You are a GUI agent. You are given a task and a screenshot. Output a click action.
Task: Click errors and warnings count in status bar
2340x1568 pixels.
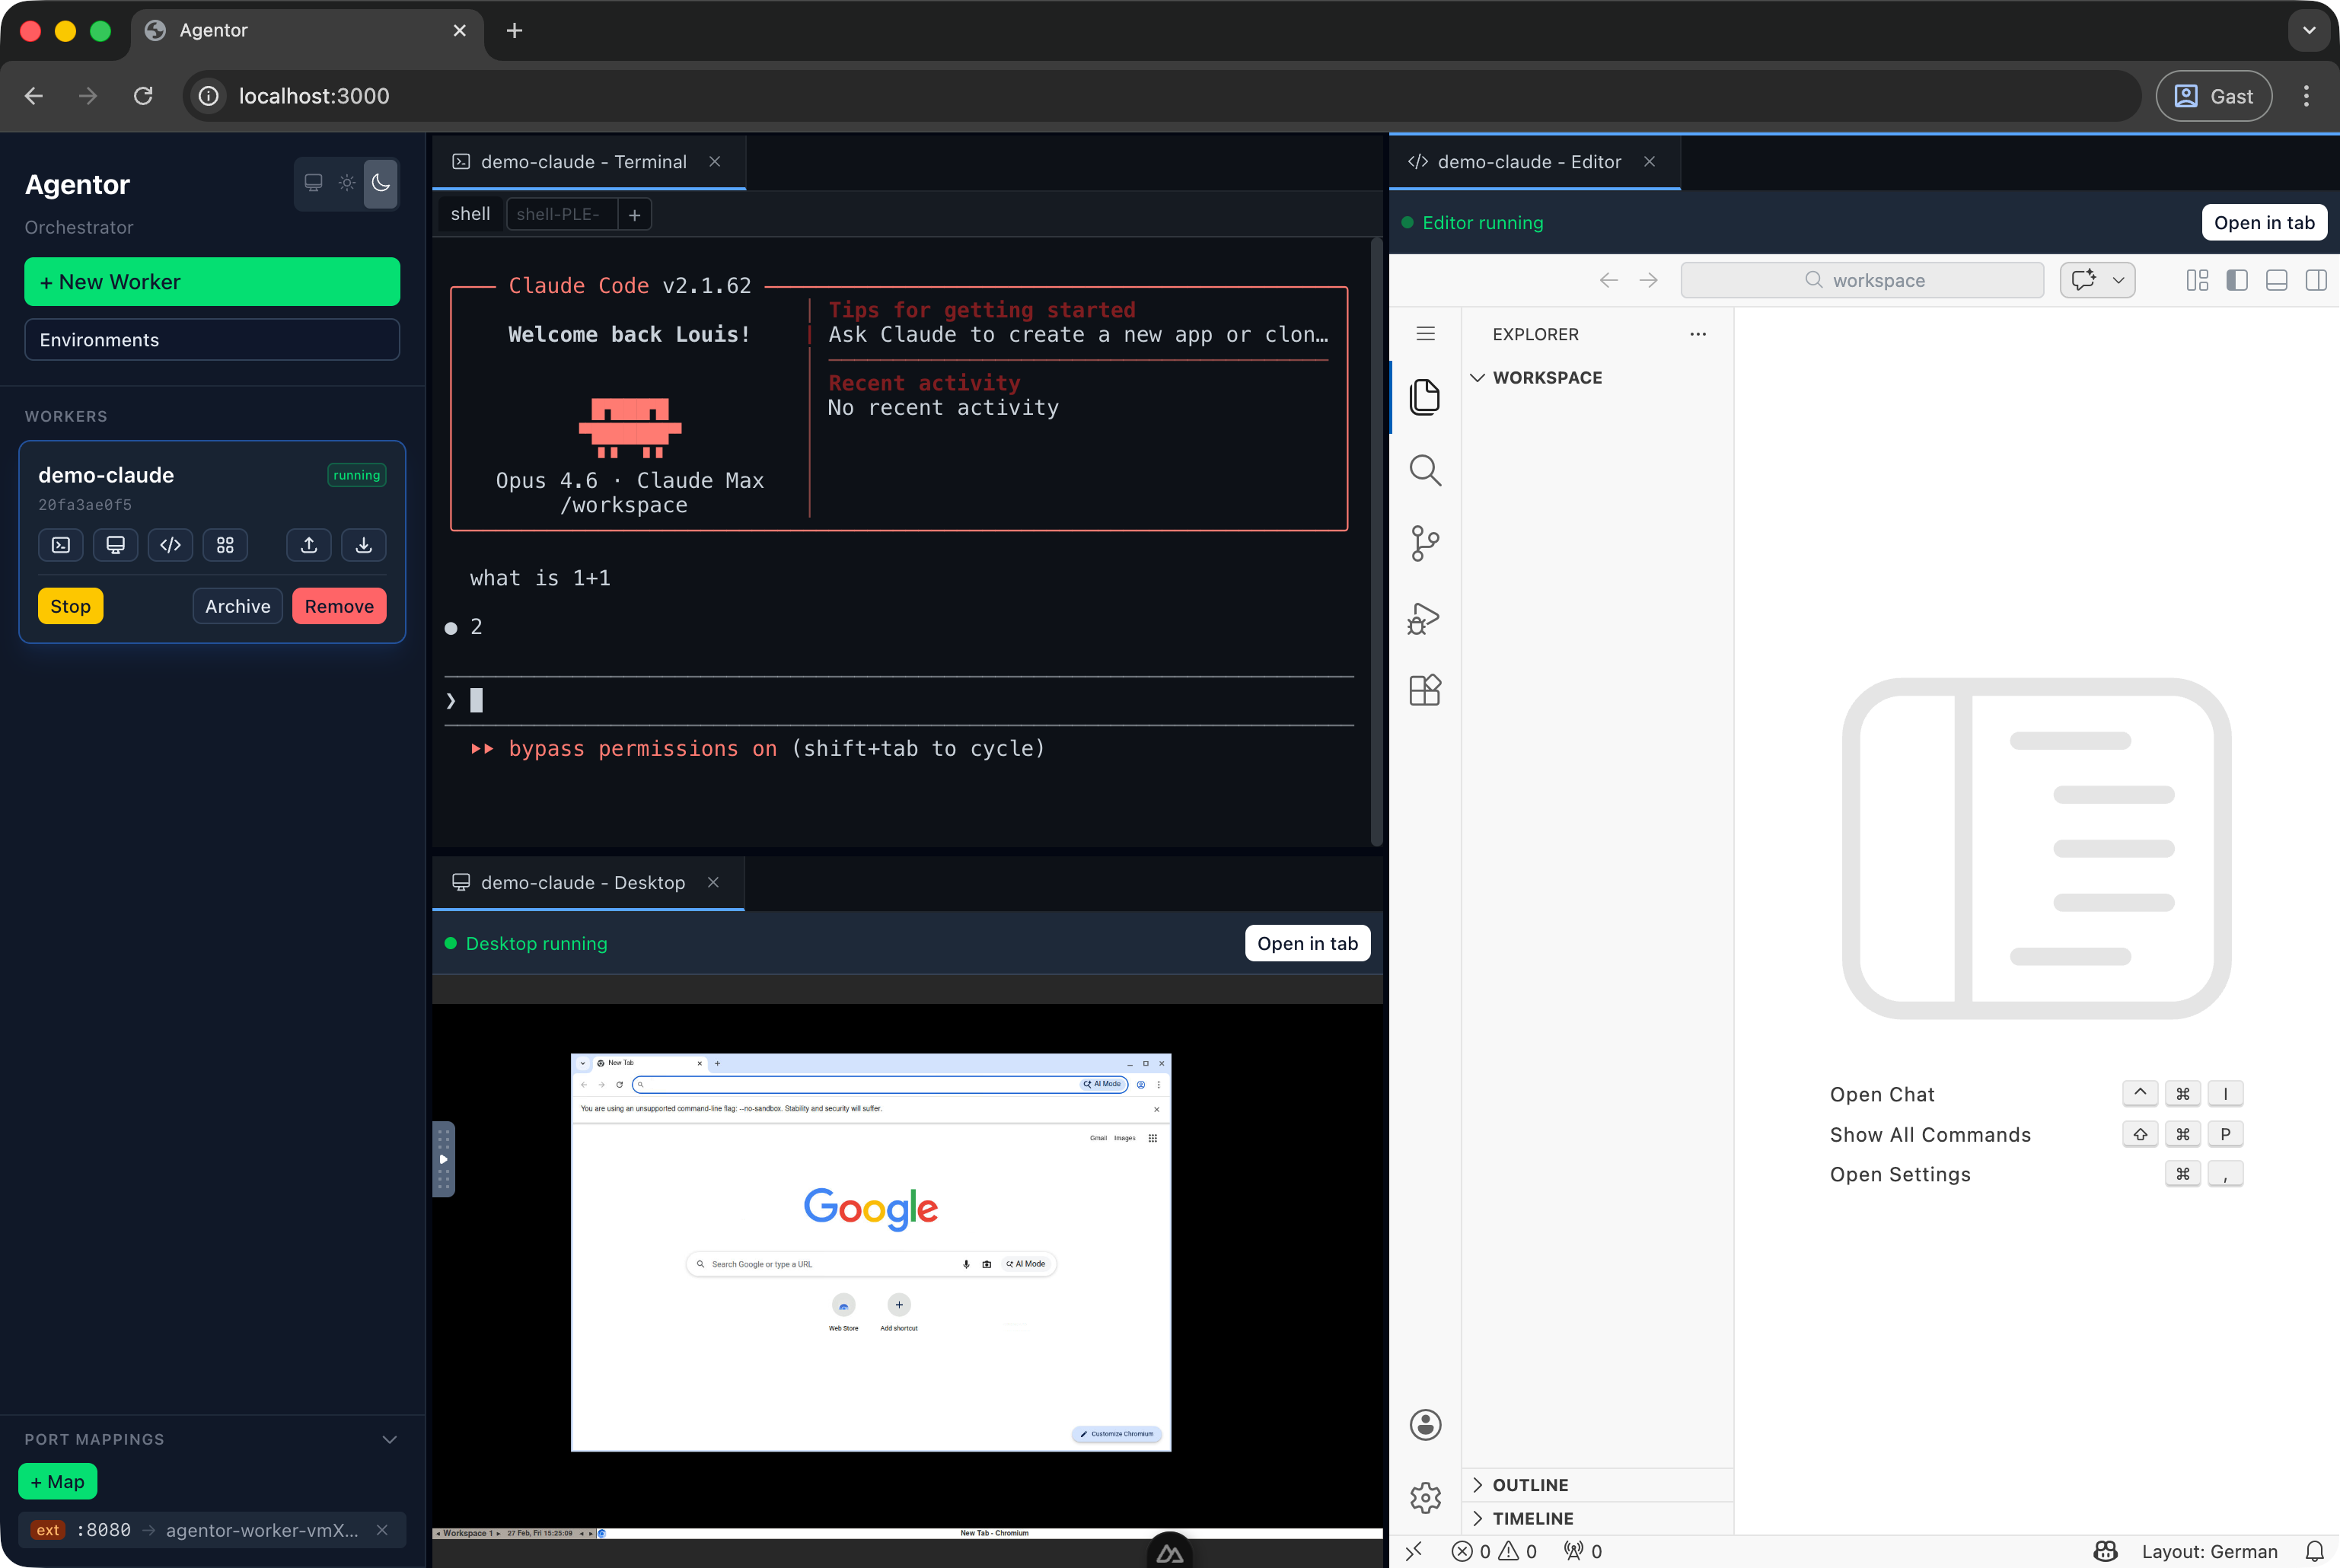pos(1494,1551)
